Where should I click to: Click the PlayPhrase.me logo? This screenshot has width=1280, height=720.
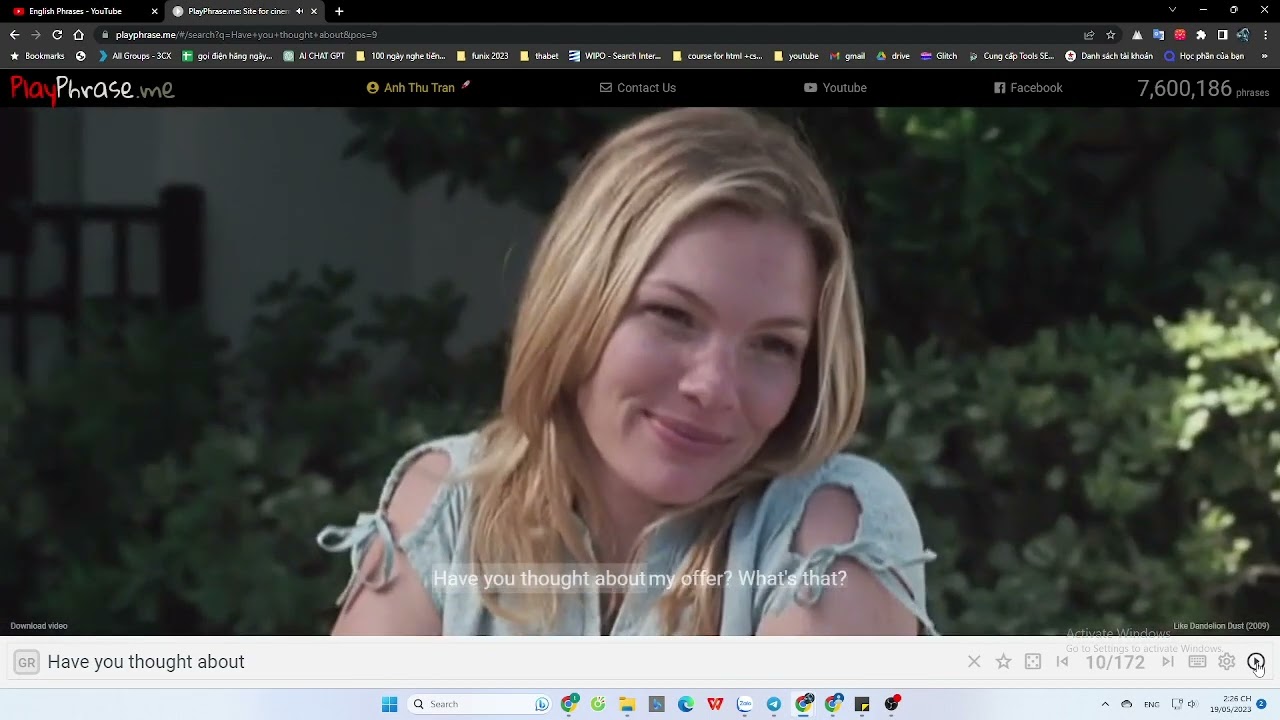(x=92, y=89)
